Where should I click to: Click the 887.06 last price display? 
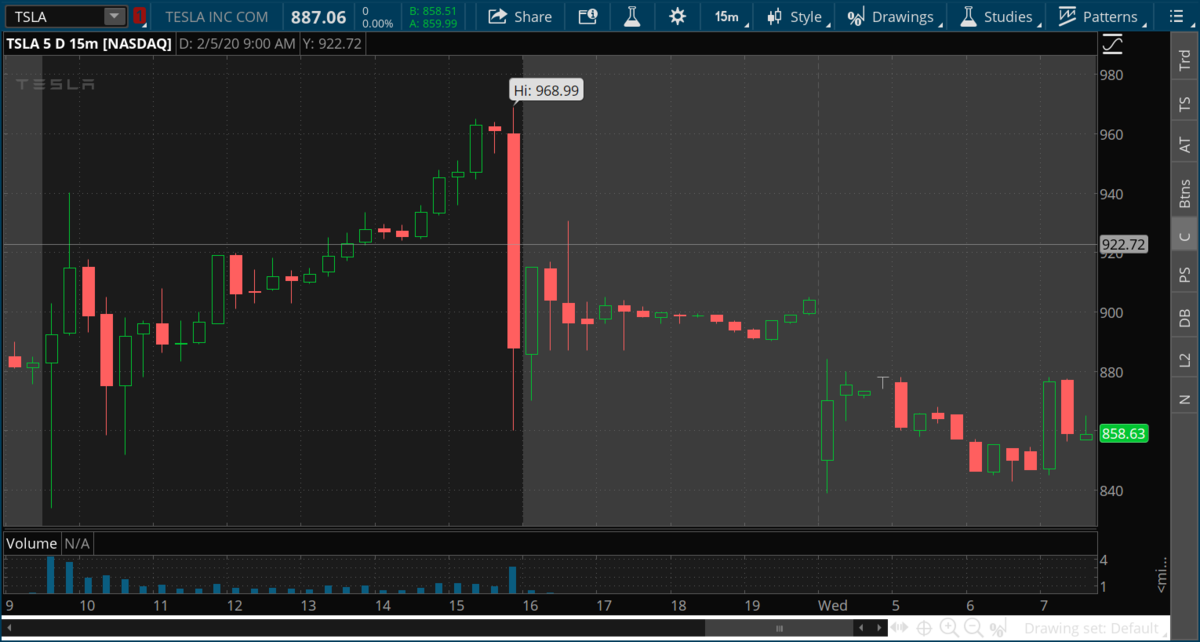(318, 17)
